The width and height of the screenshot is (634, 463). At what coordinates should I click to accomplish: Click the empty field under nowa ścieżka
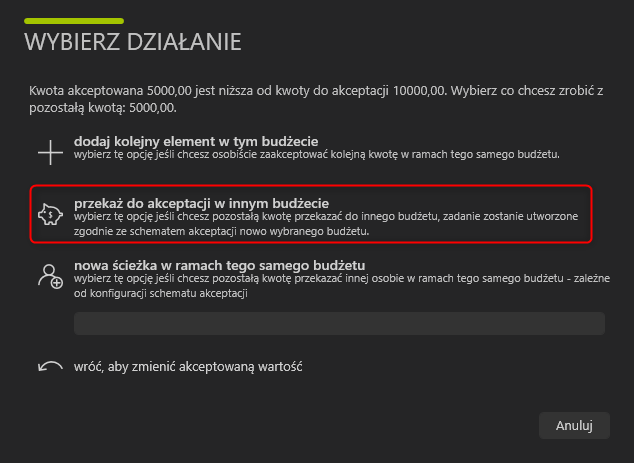(339, 323)
